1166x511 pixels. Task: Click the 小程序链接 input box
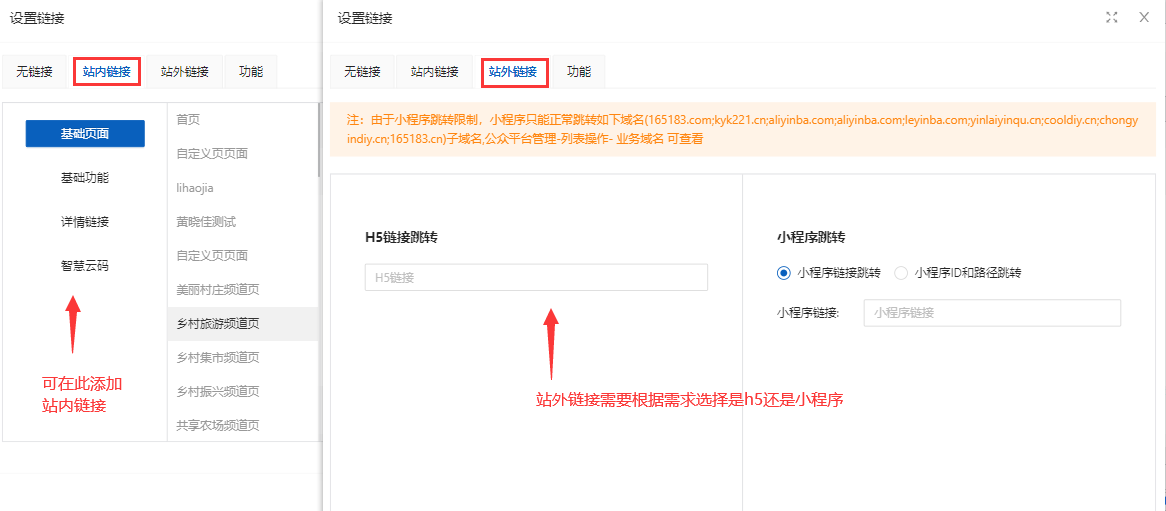pos(992,312)
